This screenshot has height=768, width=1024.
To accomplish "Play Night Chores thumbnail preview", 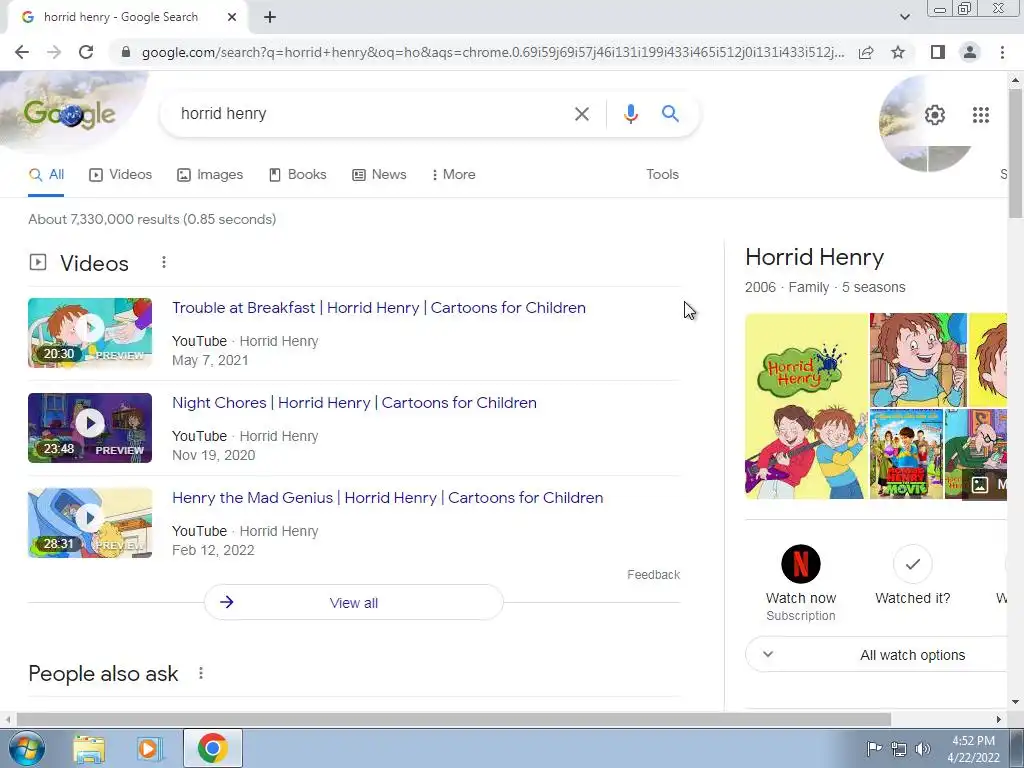I will [x=90, y=428].
